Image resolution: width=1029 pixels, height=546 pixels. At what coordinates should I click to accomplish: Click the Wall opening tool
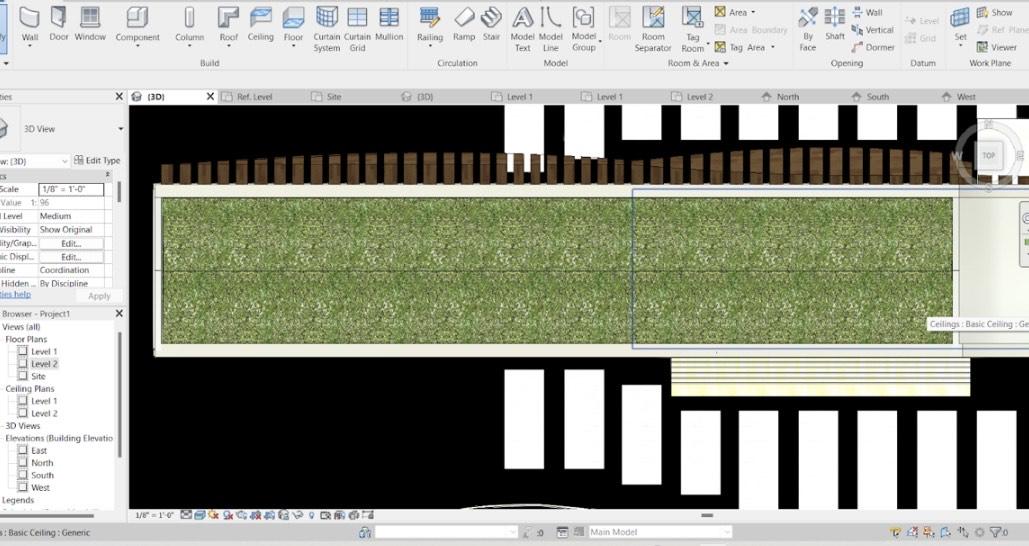click(x=867, y=12)
